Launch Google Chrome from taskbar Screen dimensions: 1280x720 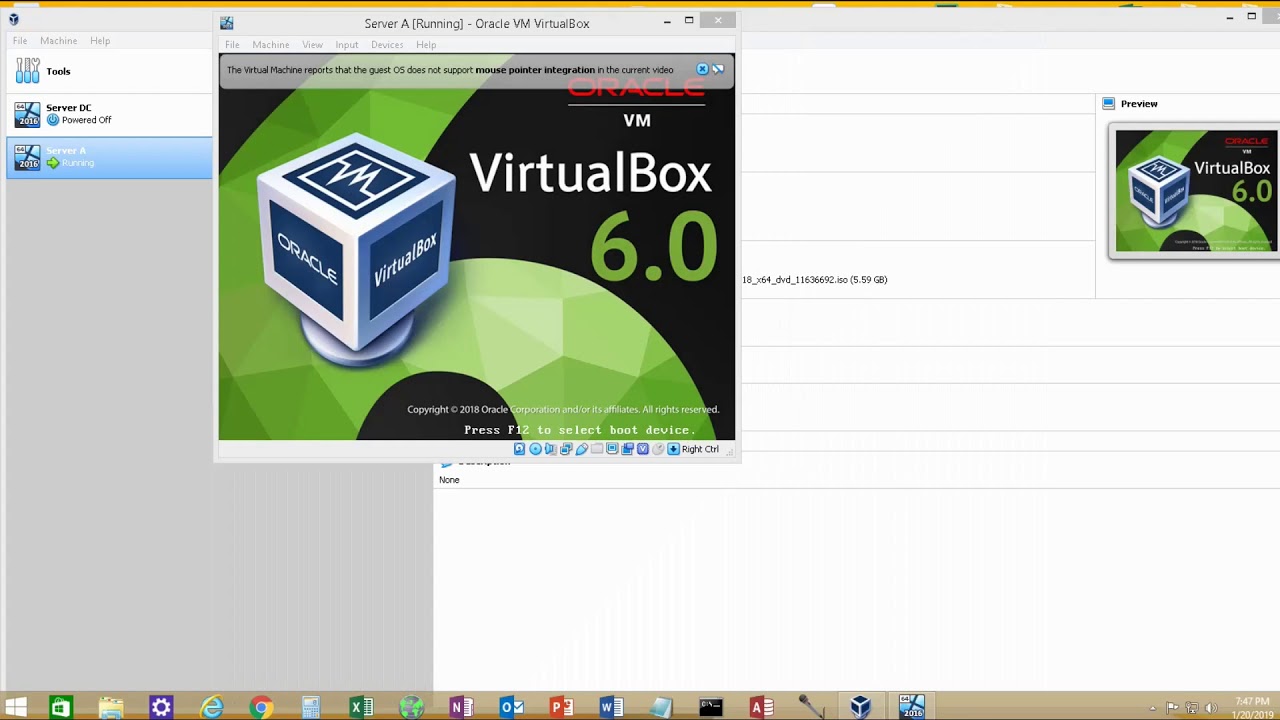261,708
